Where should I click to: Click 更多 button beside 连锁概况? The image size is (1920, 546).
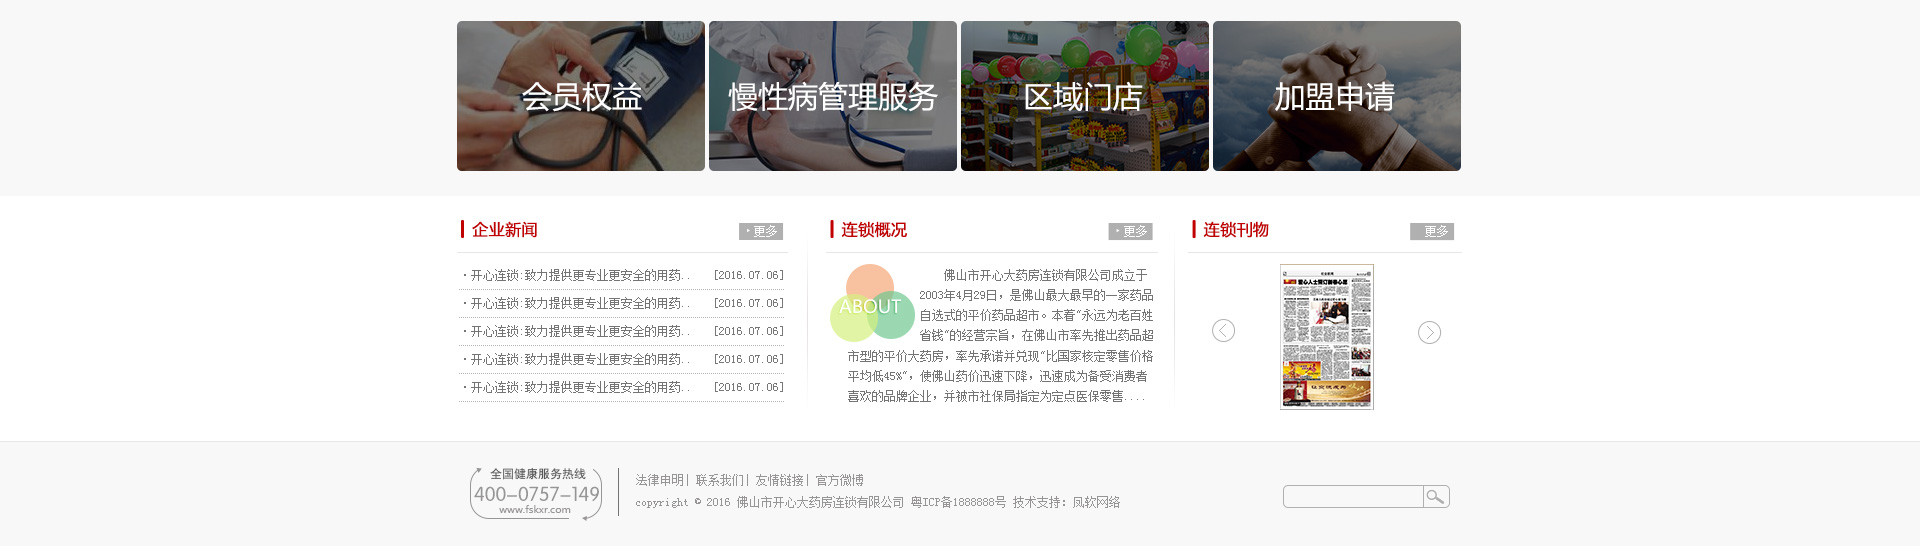tap(1131, 231)
